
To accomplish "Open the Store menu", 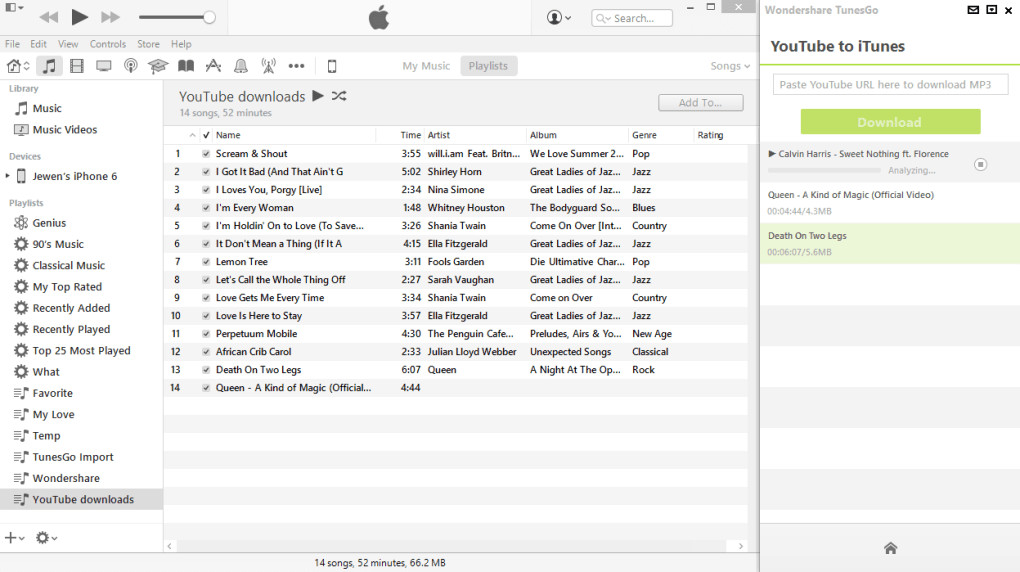I will pyautogui.click(x=148, y=44).
